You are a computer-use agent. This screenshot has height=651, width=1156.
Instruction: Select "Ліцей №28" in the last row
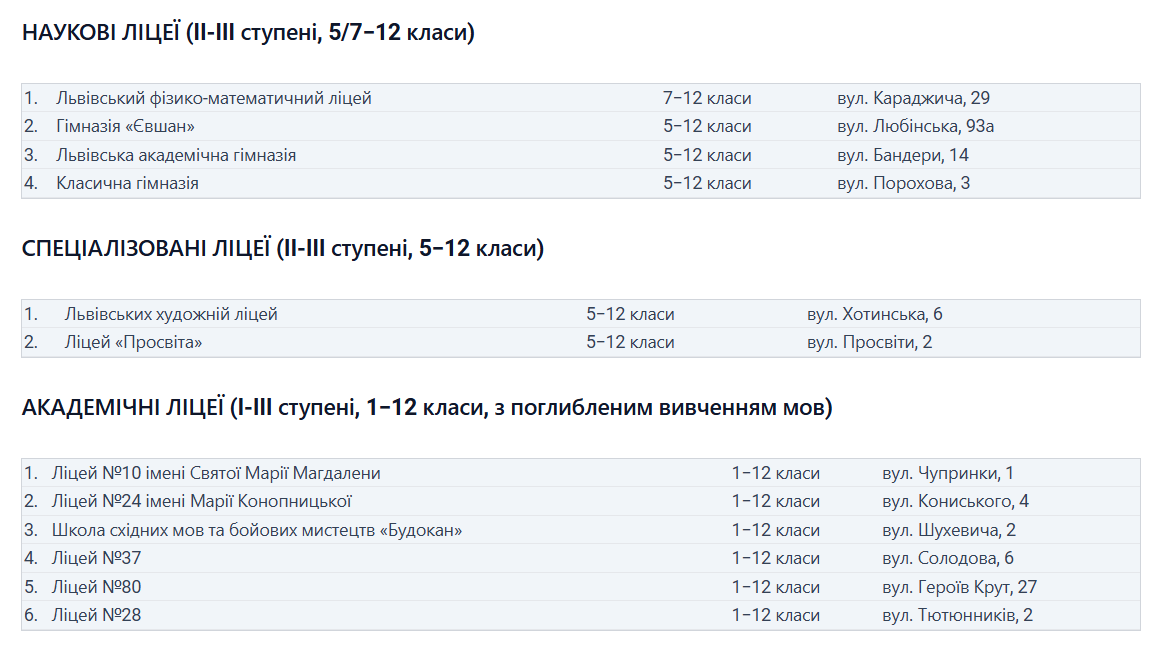click(98, 615)
